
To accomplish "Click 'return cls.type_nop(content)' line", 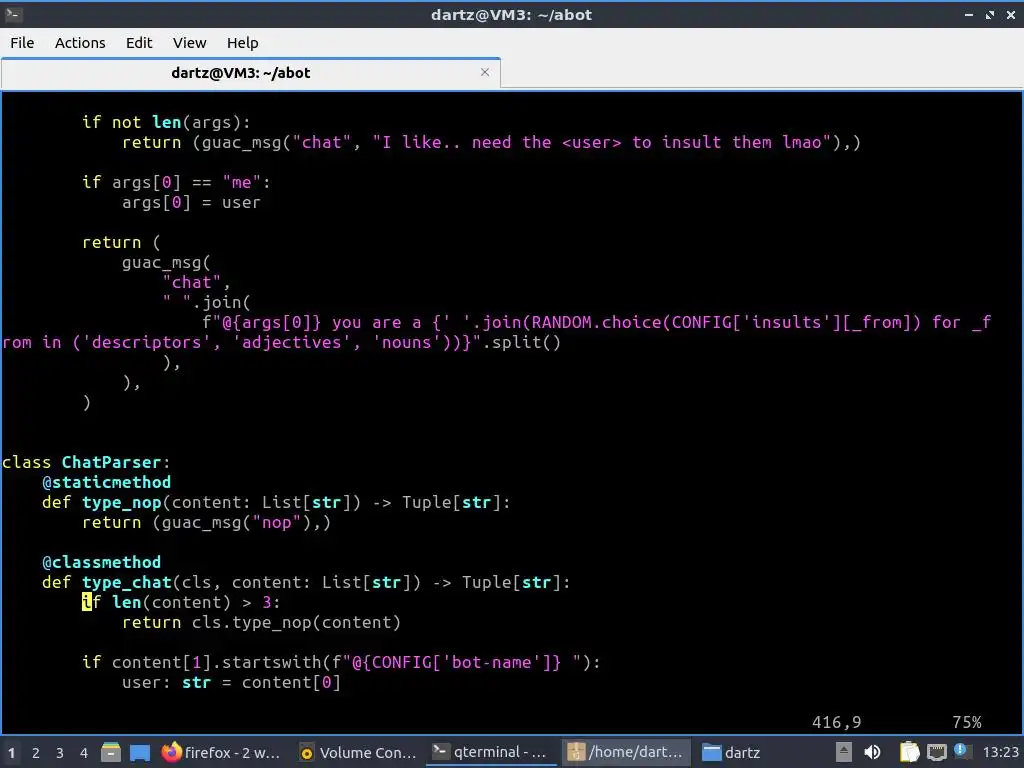I will pos(261,622).
